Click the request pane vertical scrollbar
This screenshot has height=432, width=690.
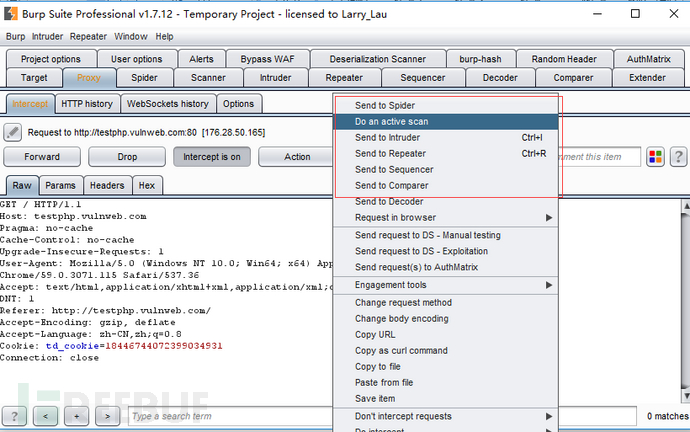686,301
